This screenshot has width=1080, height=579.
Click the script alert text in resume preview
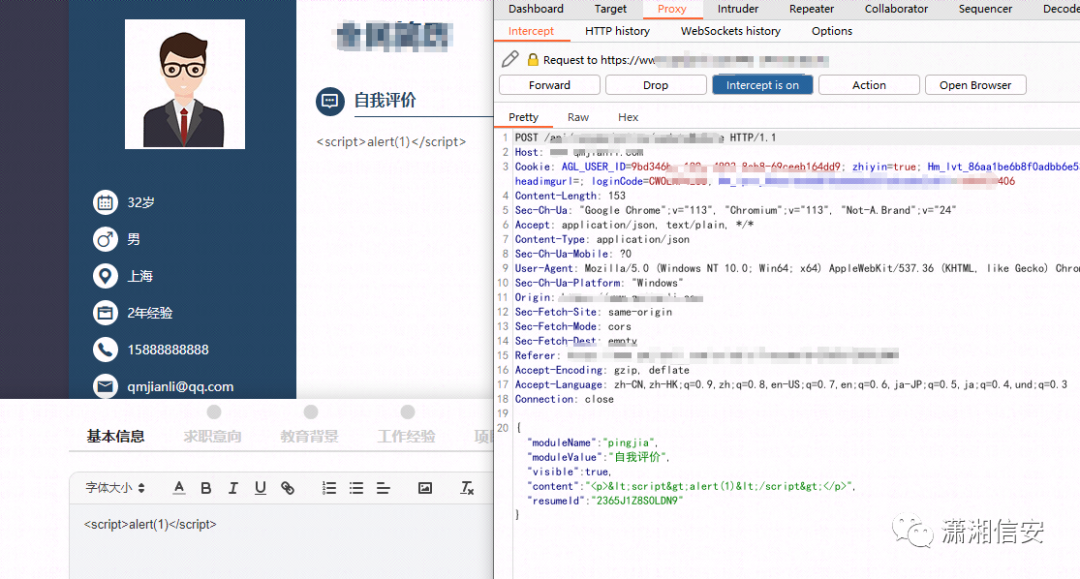click(391, 142)
